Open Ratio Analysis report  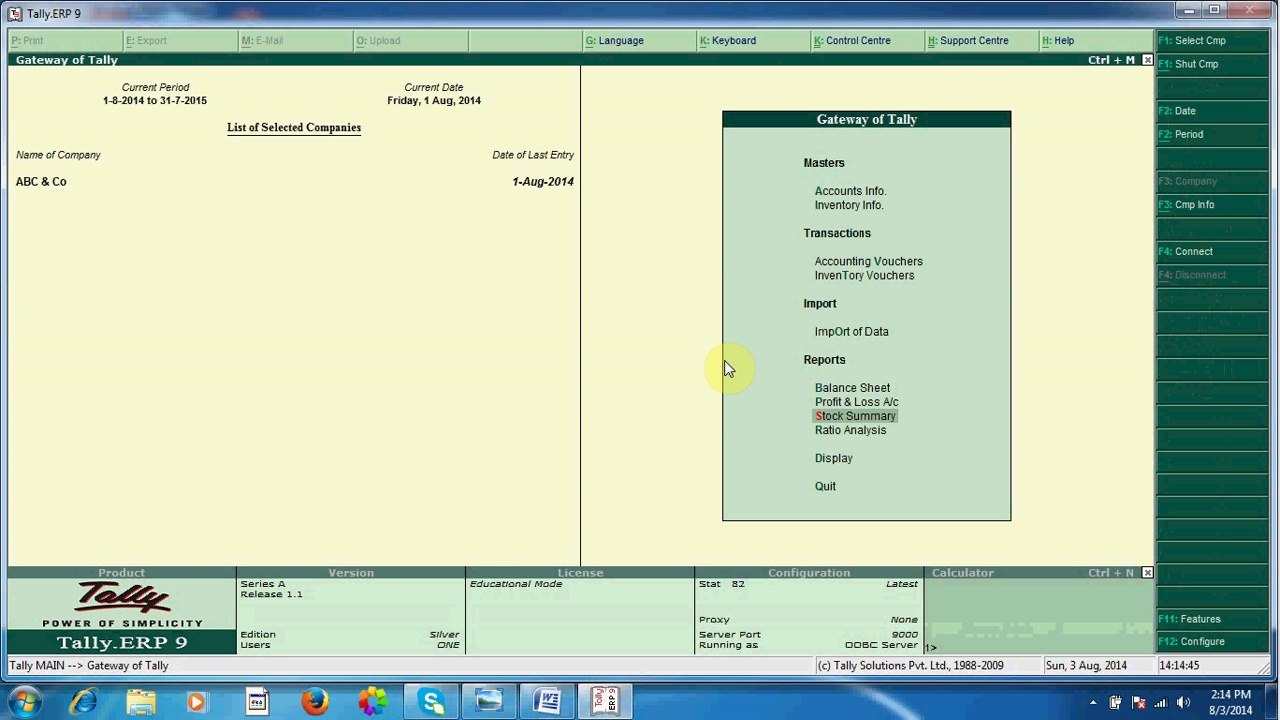850,430
